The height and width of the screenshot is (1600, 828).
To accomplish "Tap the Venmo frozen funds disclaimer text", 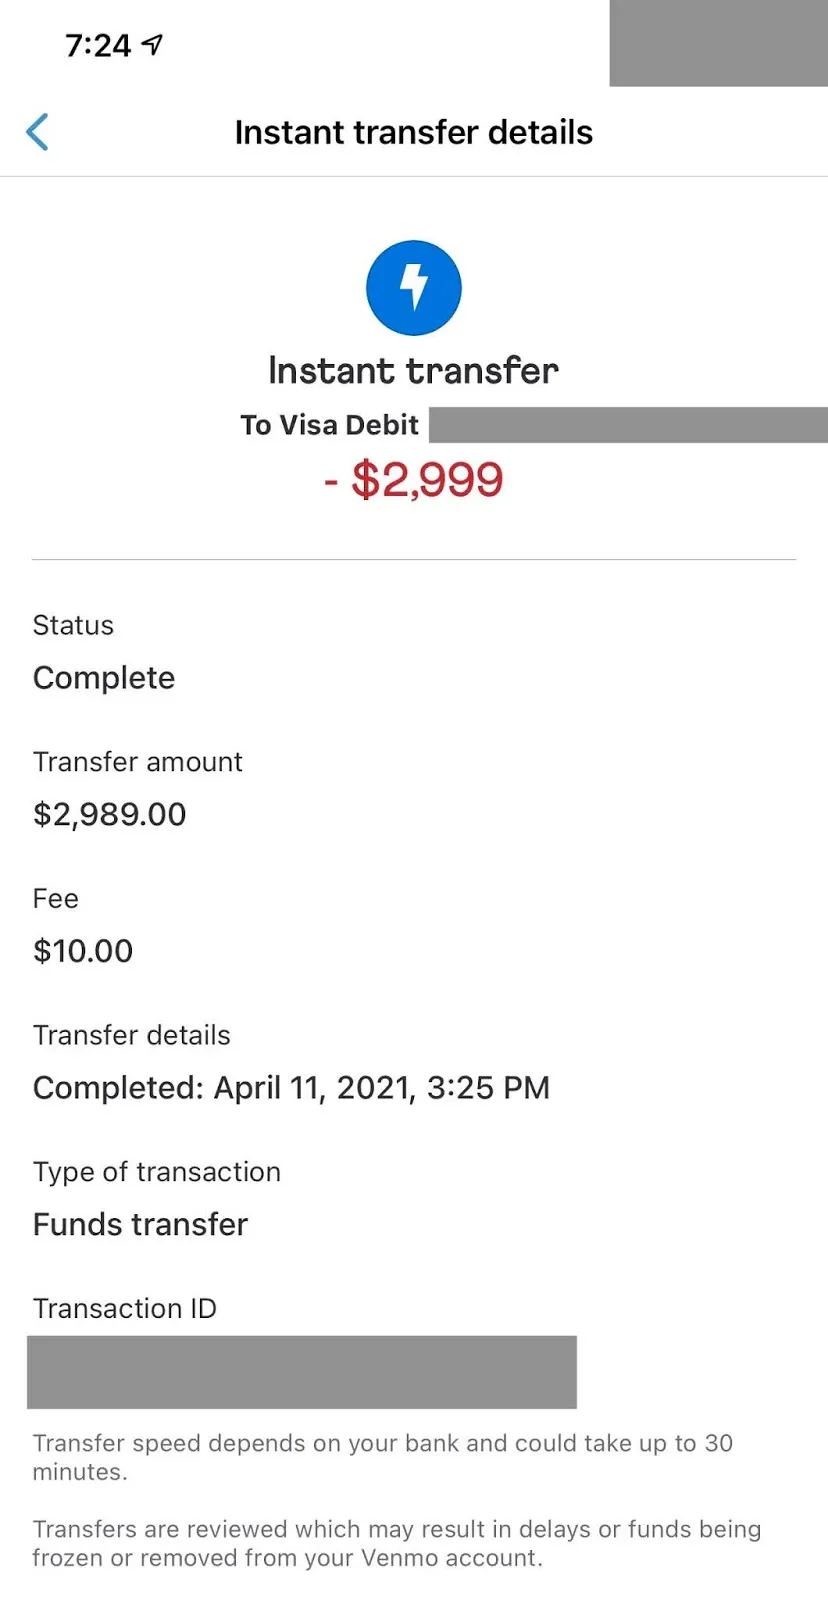I will (x=397, y=1543).
